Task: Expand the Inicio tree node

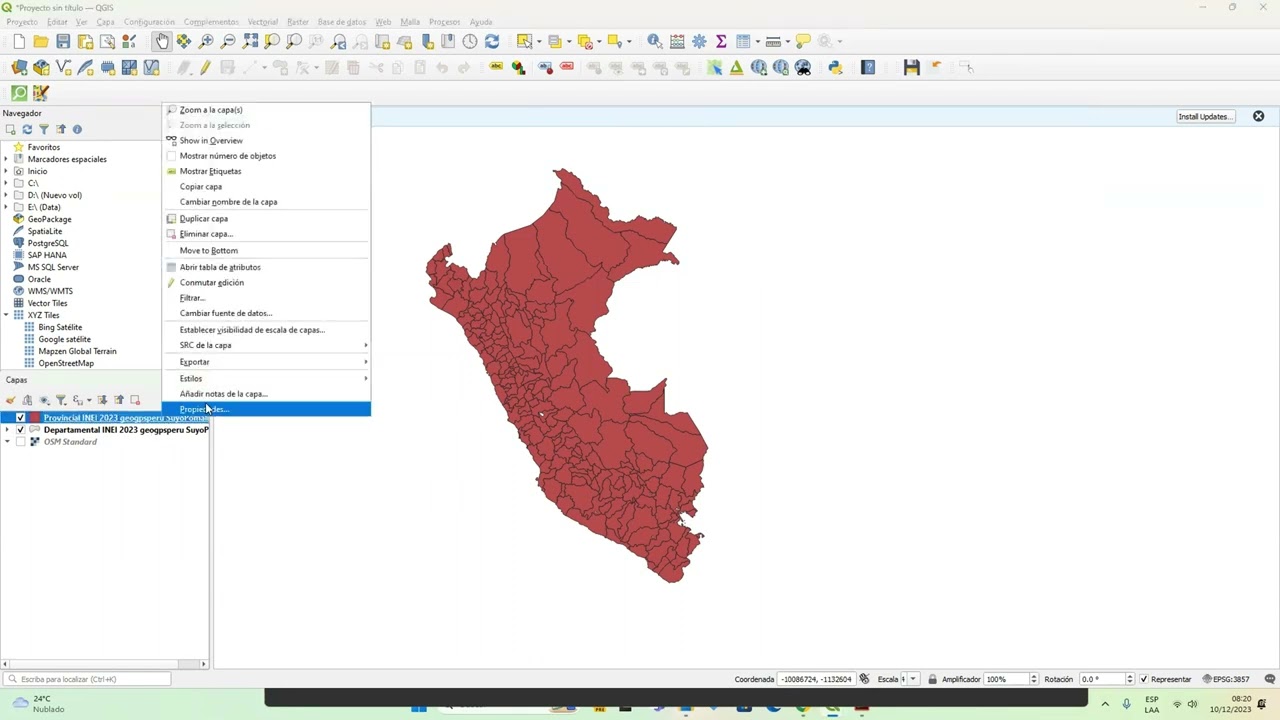Action: coord(6,171)
